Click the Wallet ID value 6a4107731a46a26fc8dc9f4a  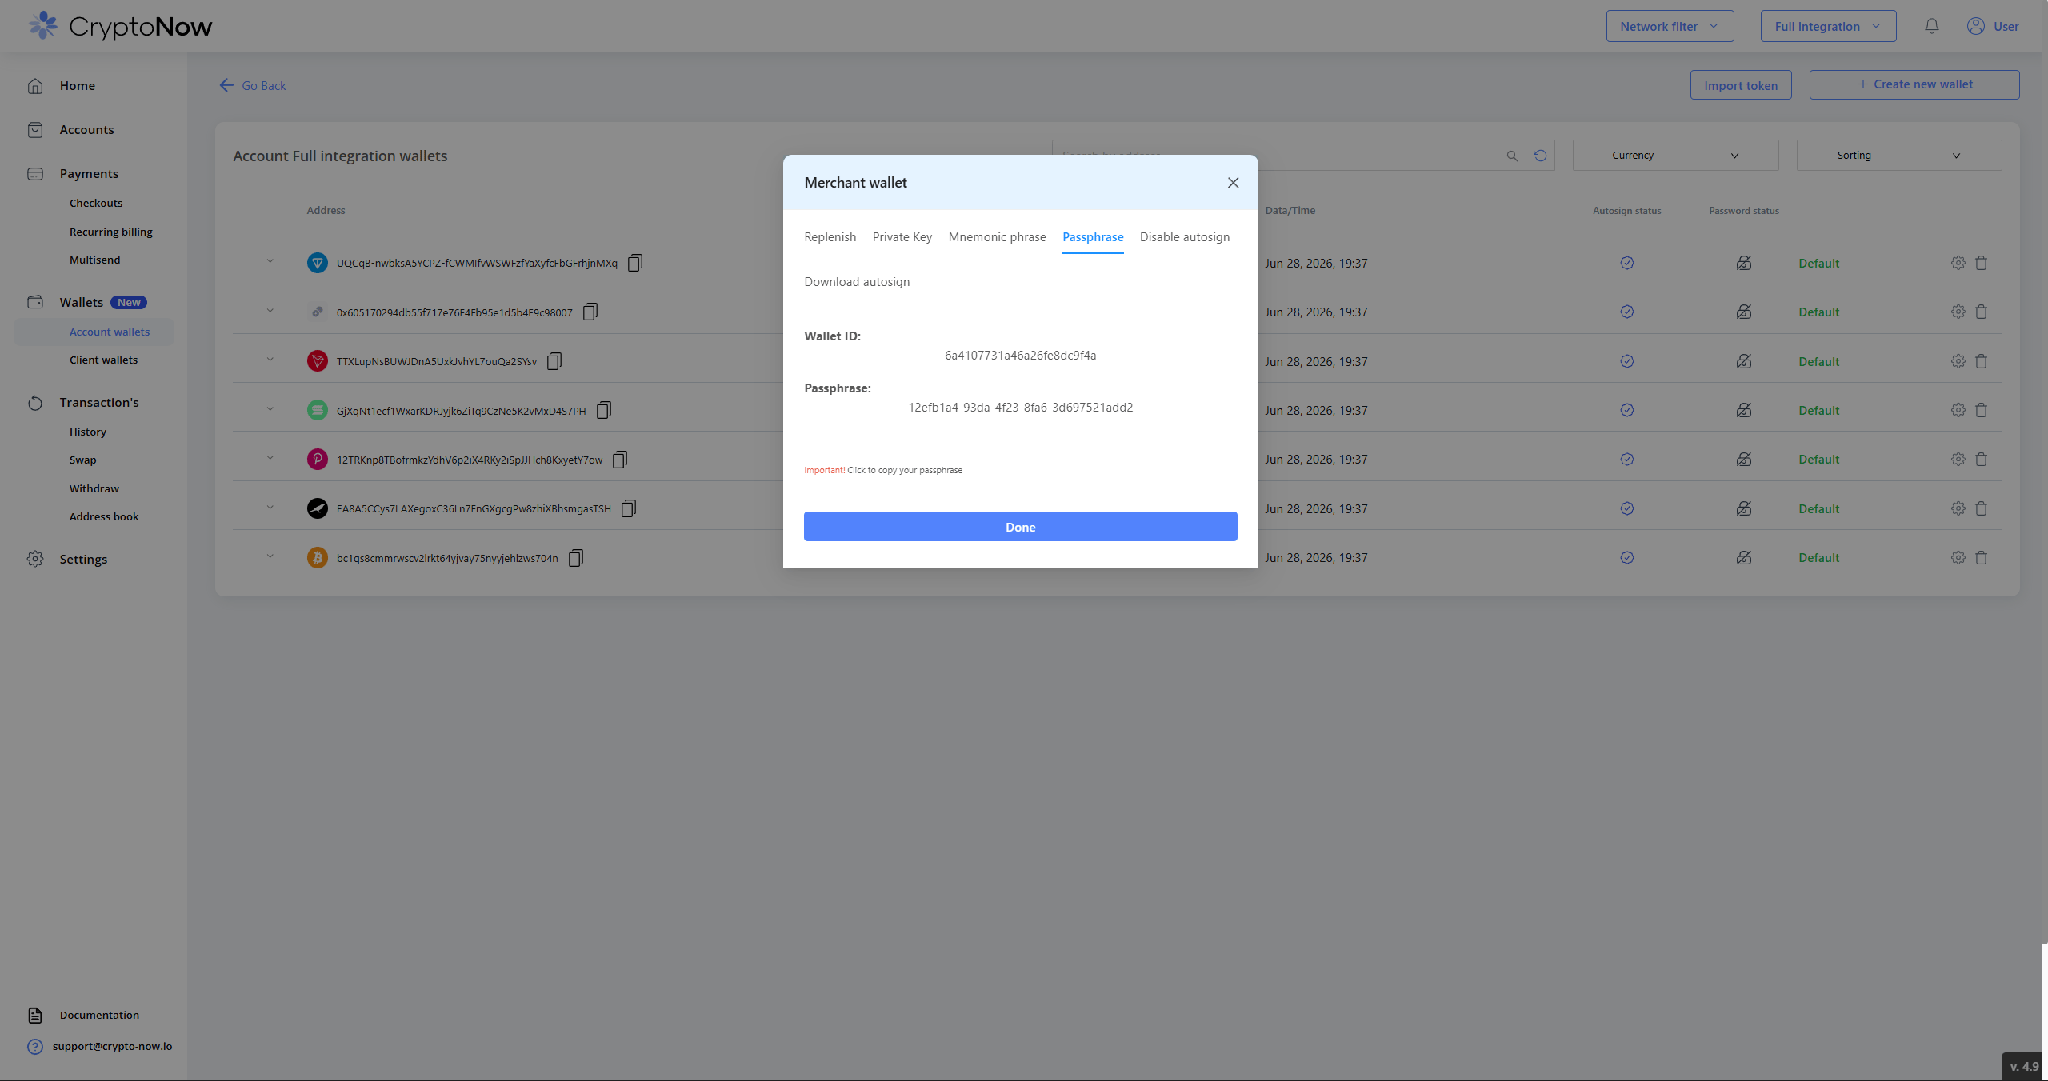[1020, 356]
